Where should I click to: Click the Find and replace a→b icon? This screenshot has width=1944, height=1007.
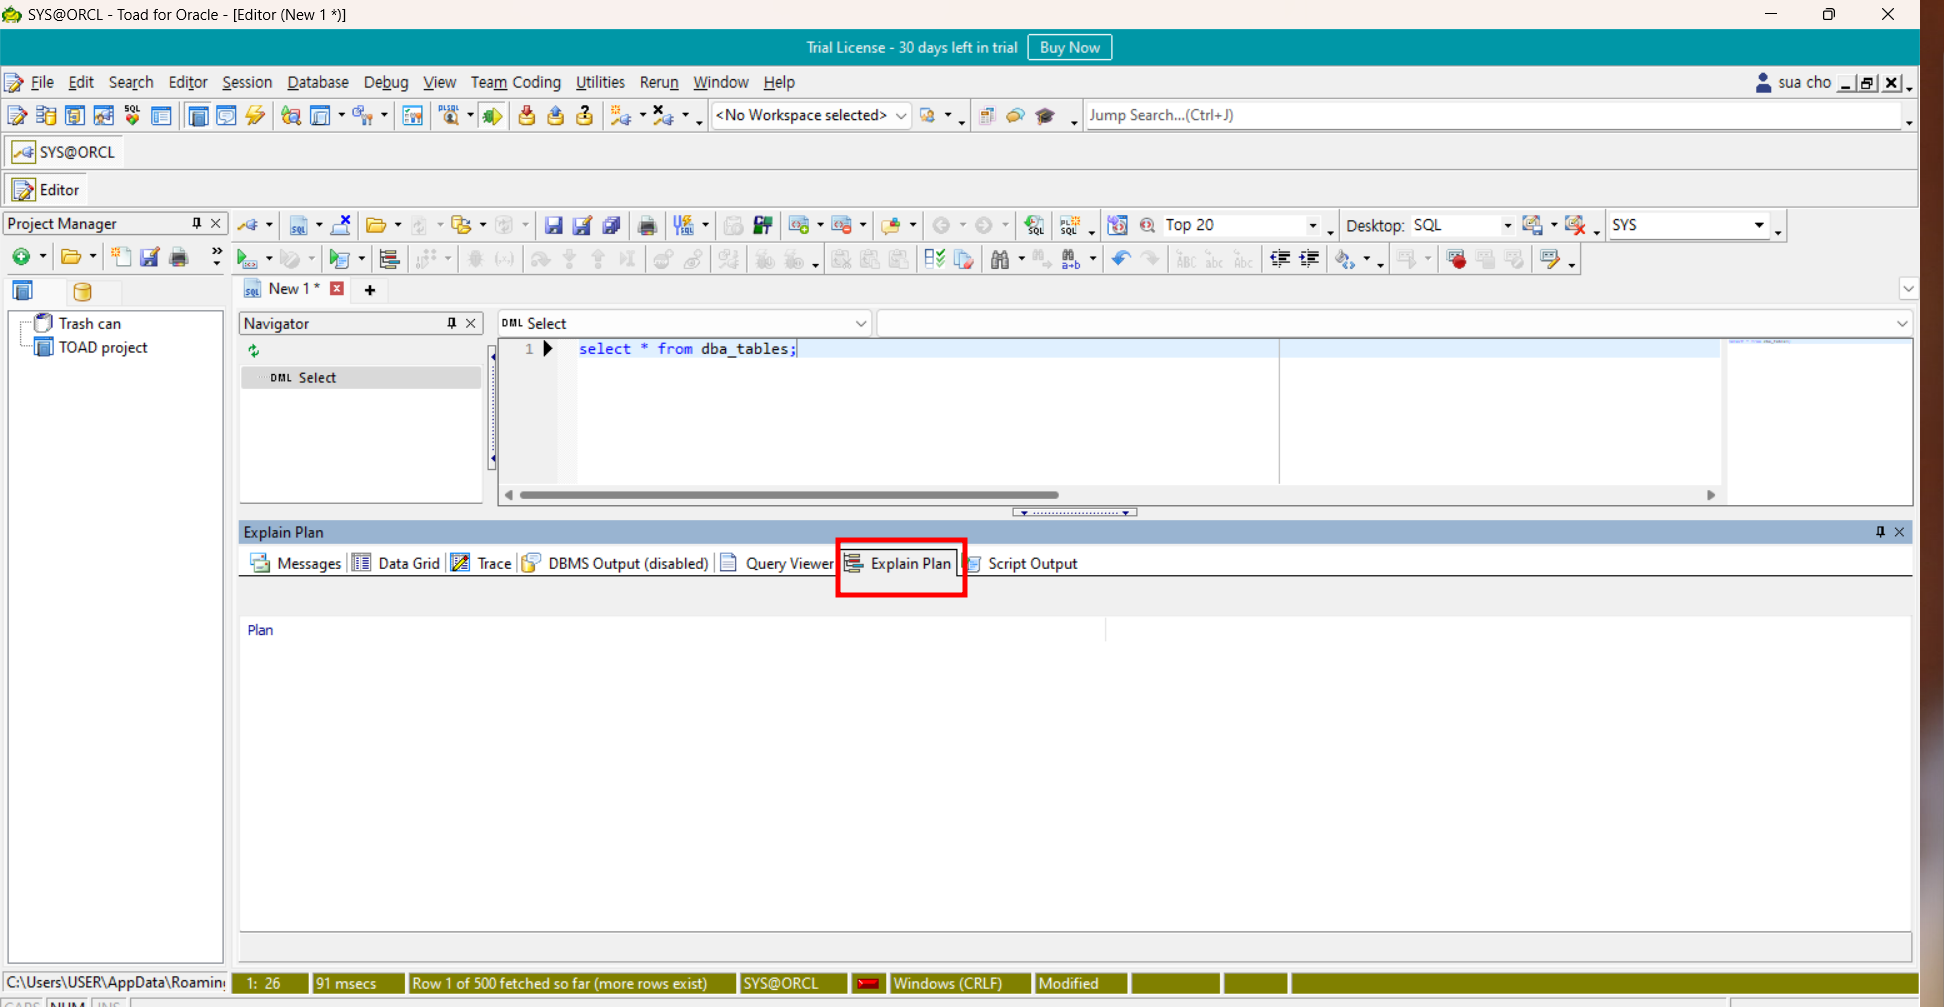[x=1070, y=259]
